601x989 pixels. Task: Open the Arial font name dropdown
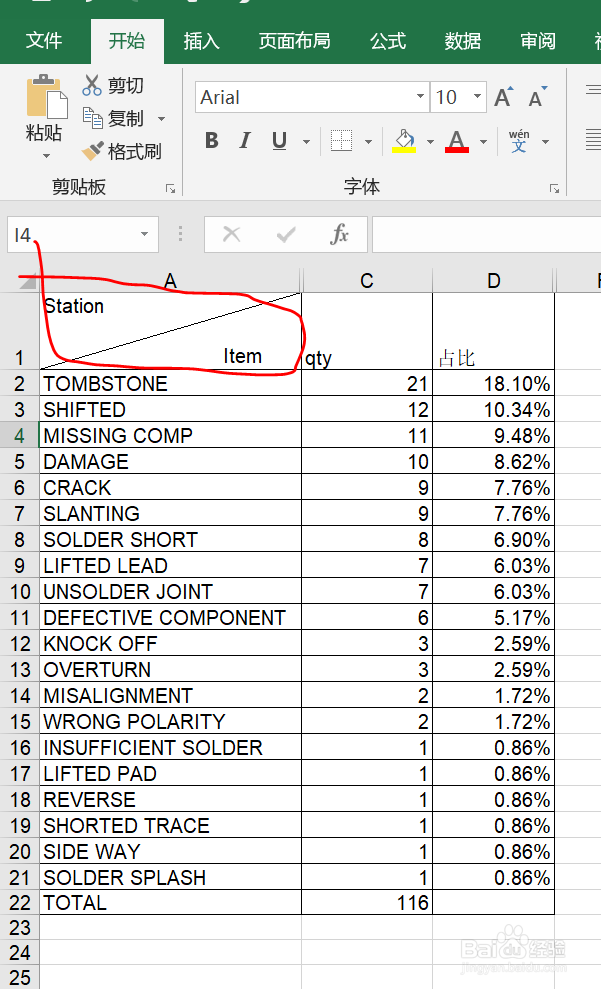(x=420, y=97)
